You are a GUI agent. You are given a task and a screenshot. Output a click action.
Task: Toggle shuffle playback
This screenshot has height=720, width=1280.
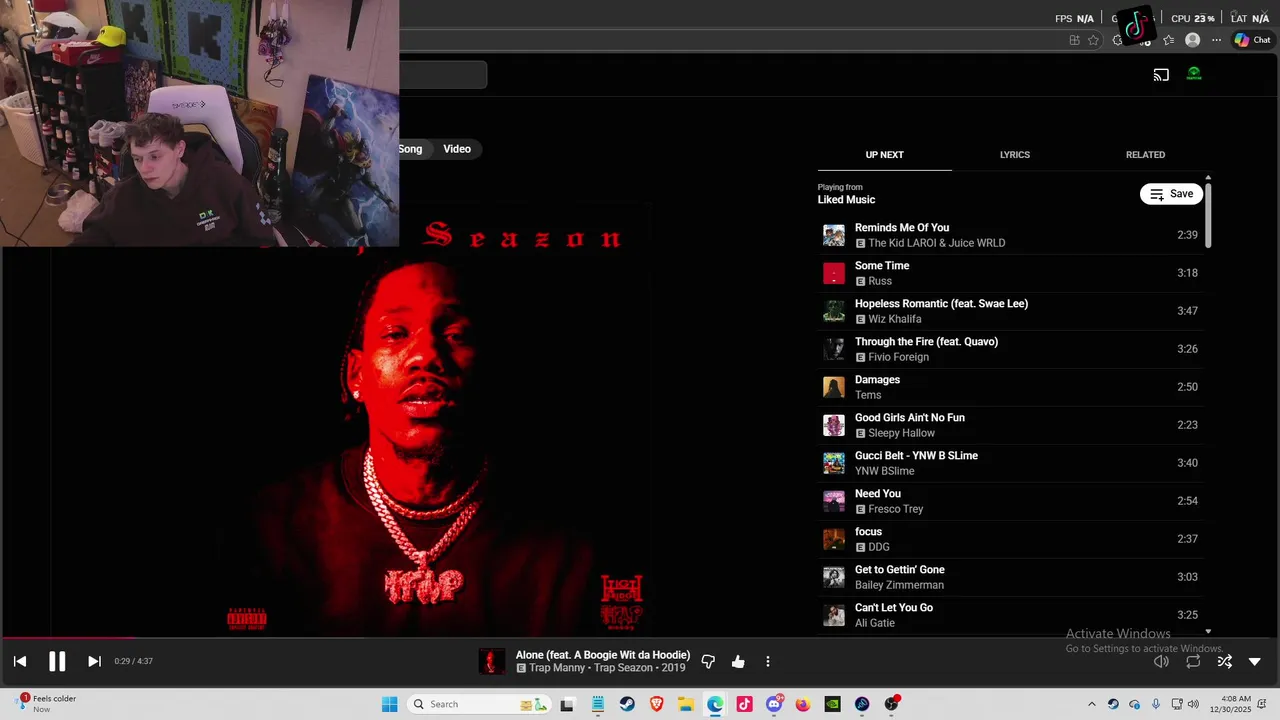1224,662
